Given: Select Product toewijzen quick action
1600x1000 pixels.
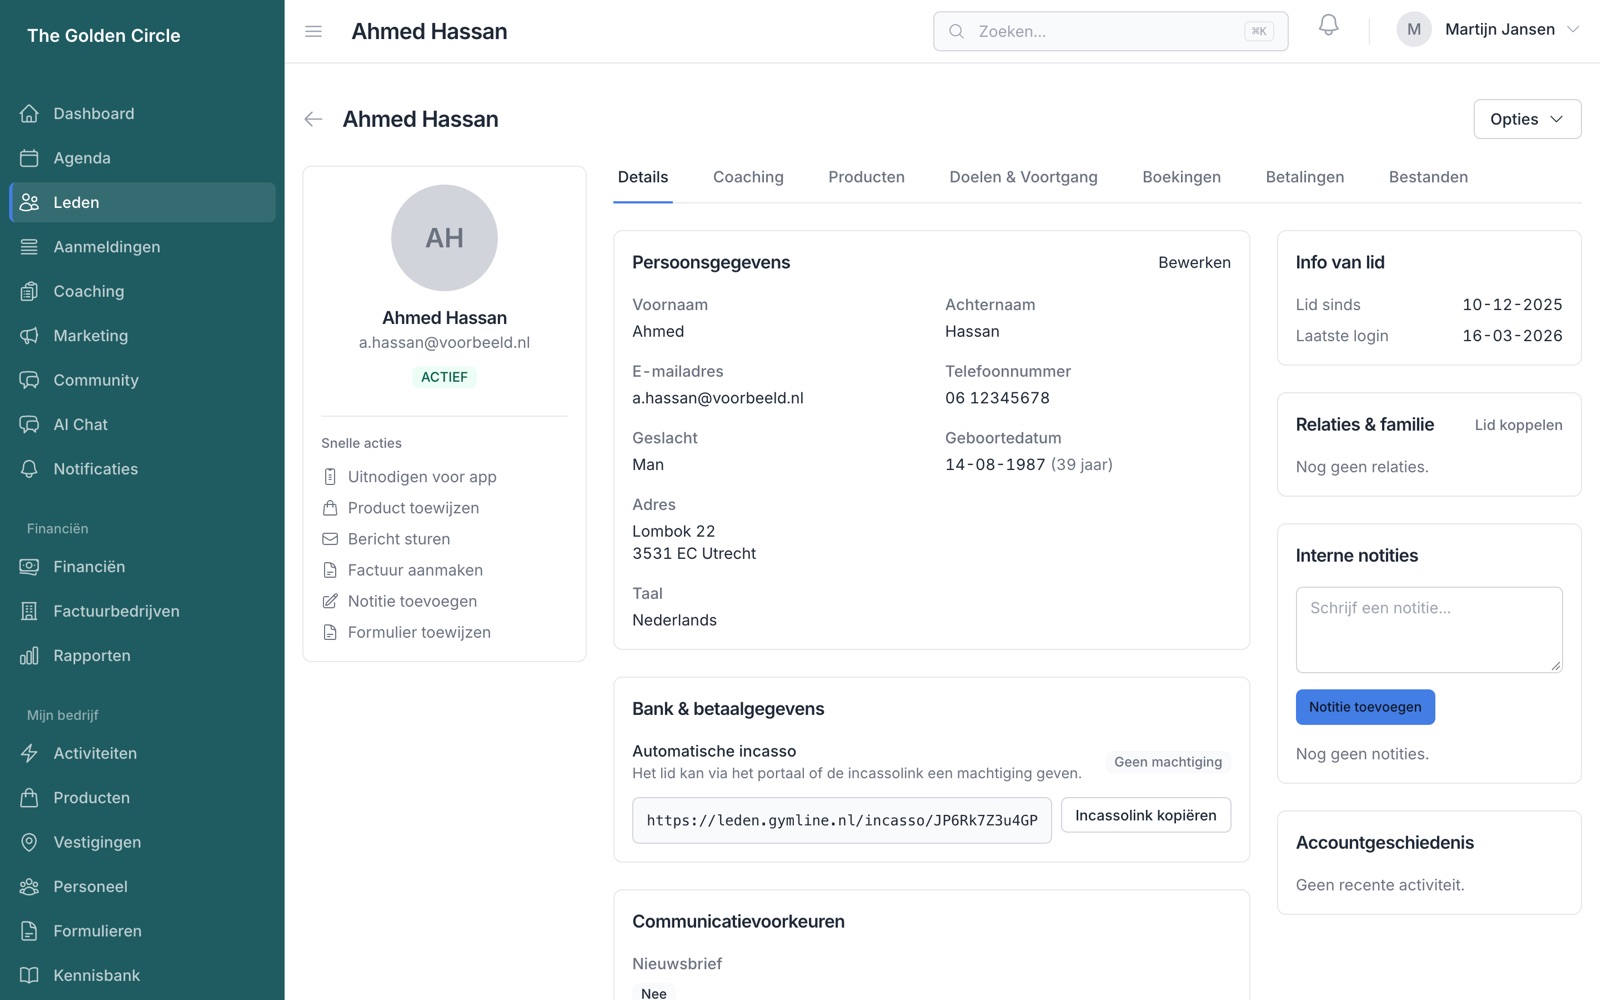Looking at the screenshot, I should 400,508.
